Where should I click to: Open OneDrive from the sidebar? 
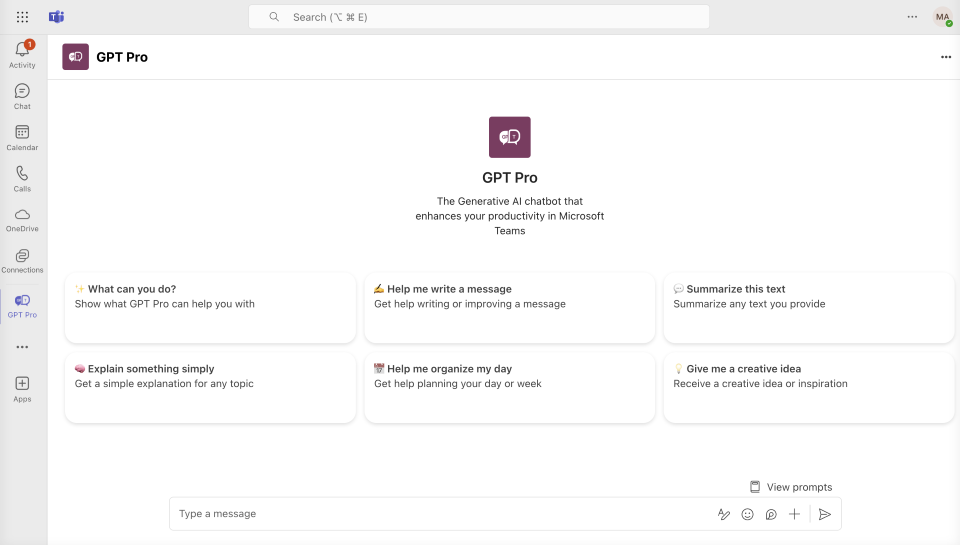pos(22,218)
